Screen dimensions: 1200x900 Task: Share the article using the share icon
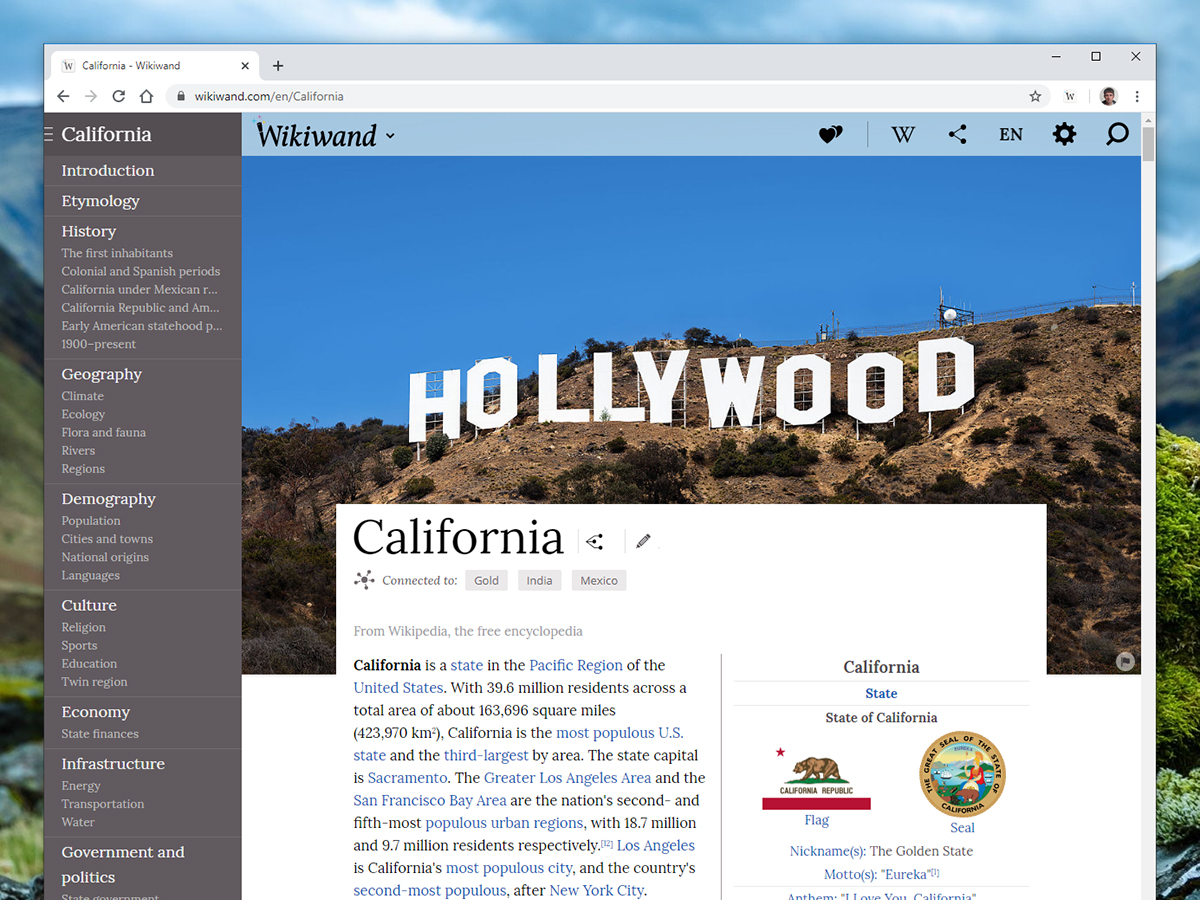point(957,133)
